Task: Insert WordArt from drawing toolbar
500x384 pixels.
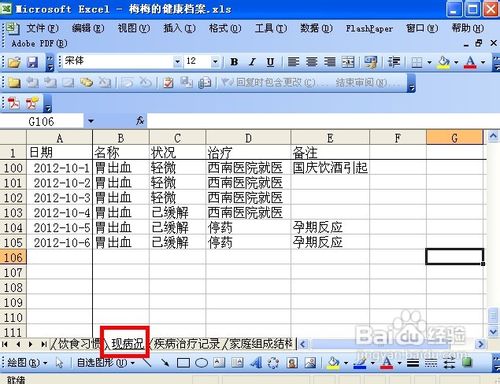Action: click(x=255, y=363)
